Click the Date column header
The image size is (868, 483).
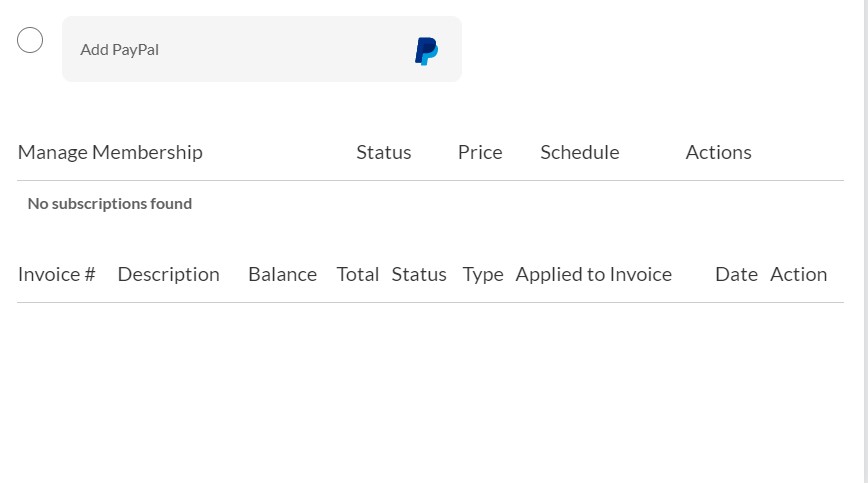[x=736, y=274]
